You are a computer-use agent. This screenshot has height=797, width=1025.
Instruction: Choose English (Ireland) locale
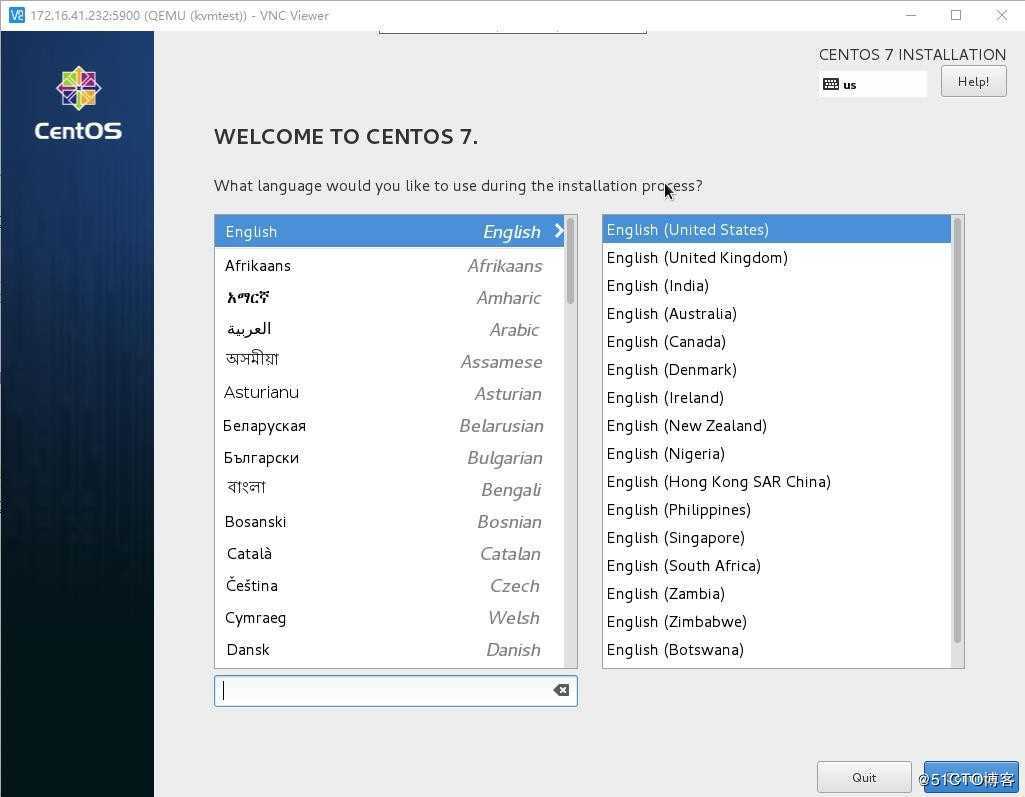click(777, 398)
